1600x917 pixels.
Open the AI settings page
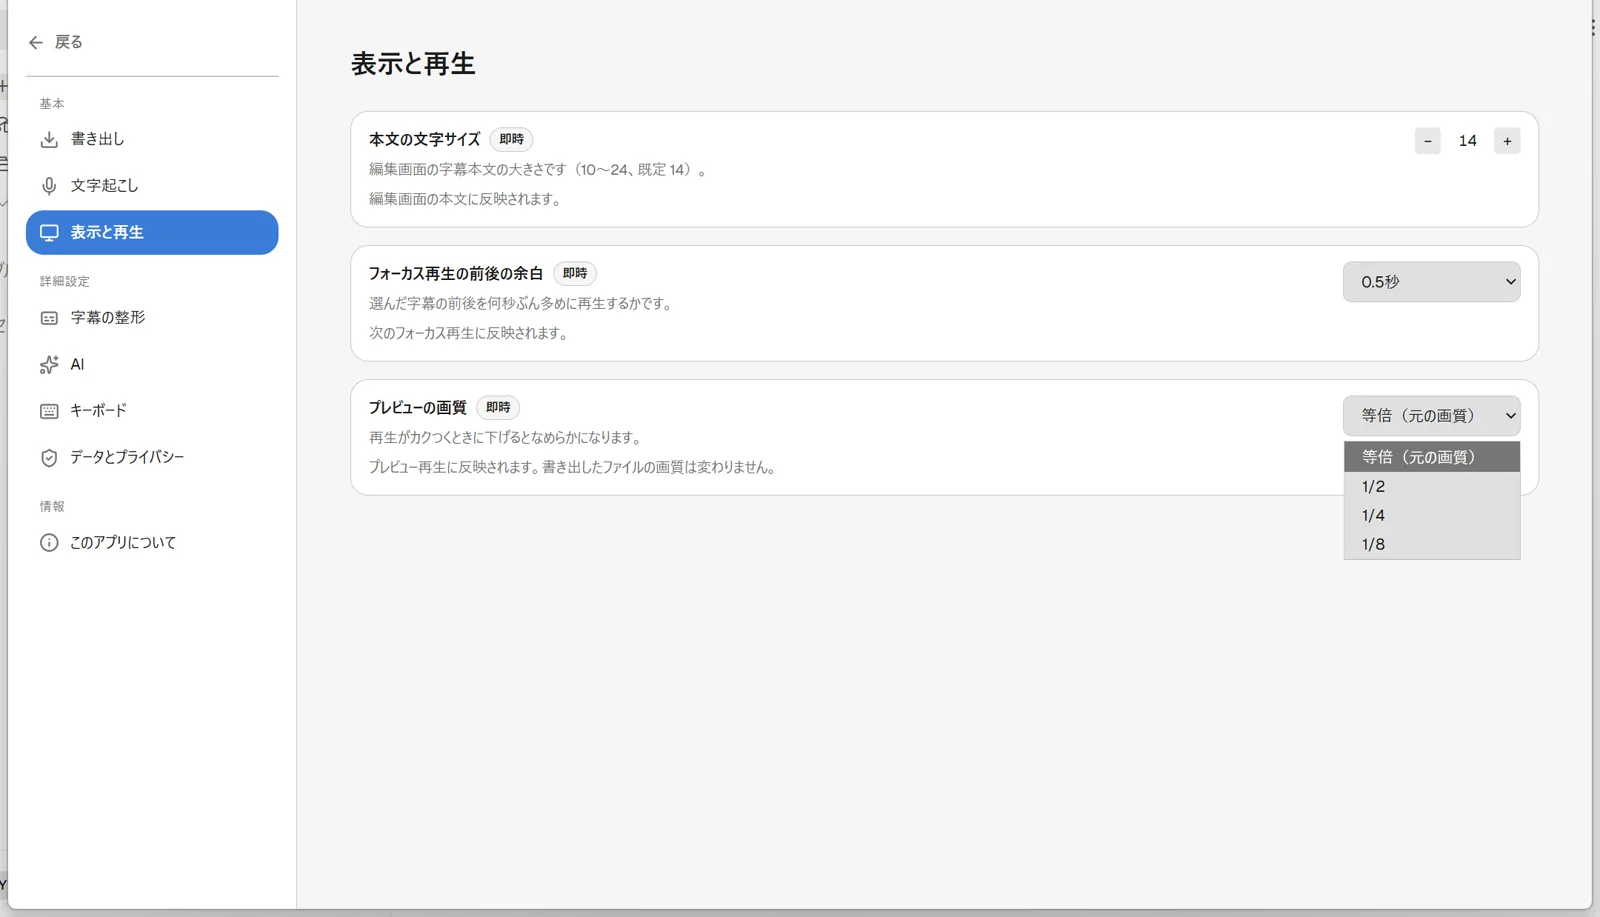tap(152, 365)
